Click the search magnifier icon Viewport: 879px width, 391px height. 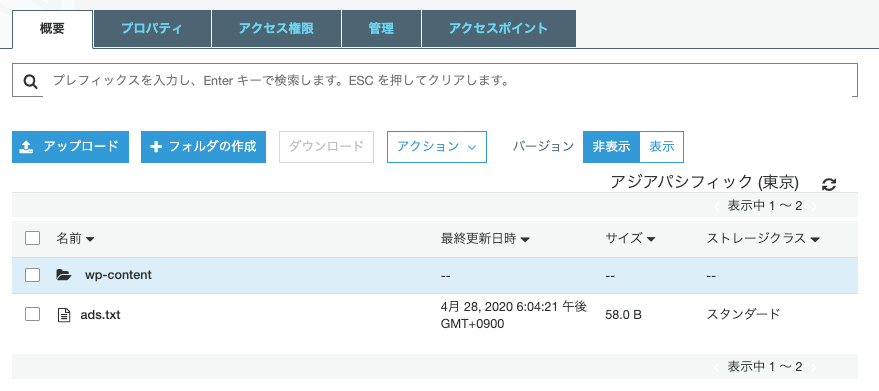click(30, 82)
